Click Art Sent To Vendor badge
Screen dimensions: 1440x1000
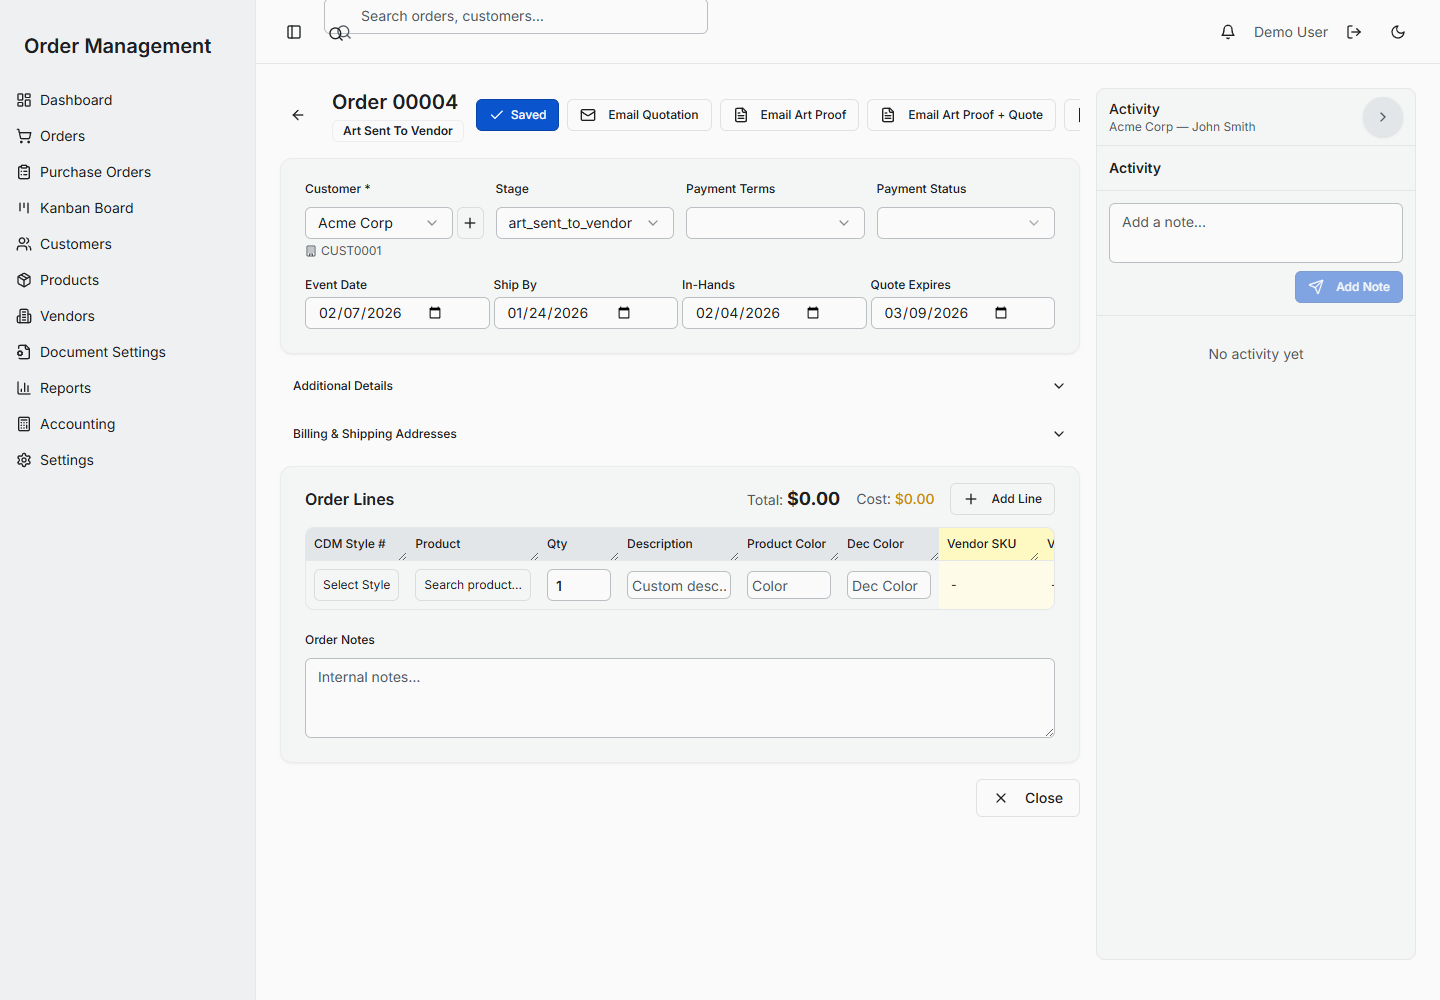pos(398,131)
